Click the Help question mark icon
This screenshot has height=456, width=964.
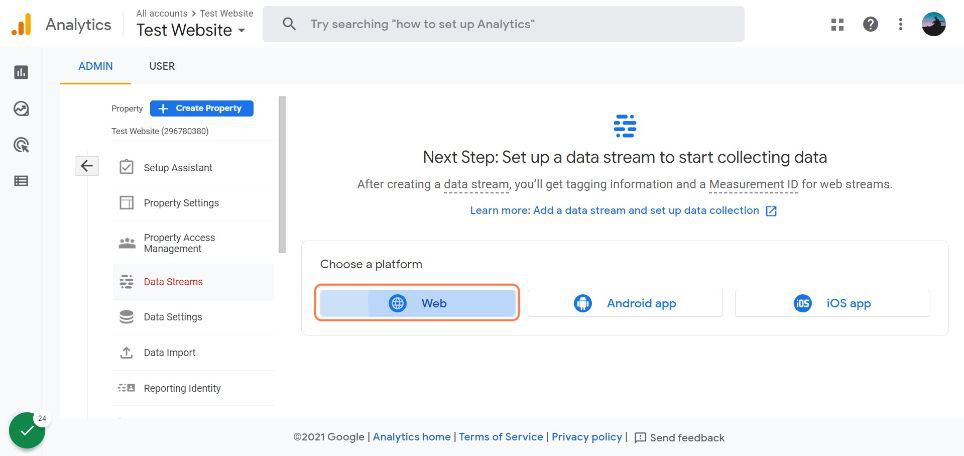(870, 24)
